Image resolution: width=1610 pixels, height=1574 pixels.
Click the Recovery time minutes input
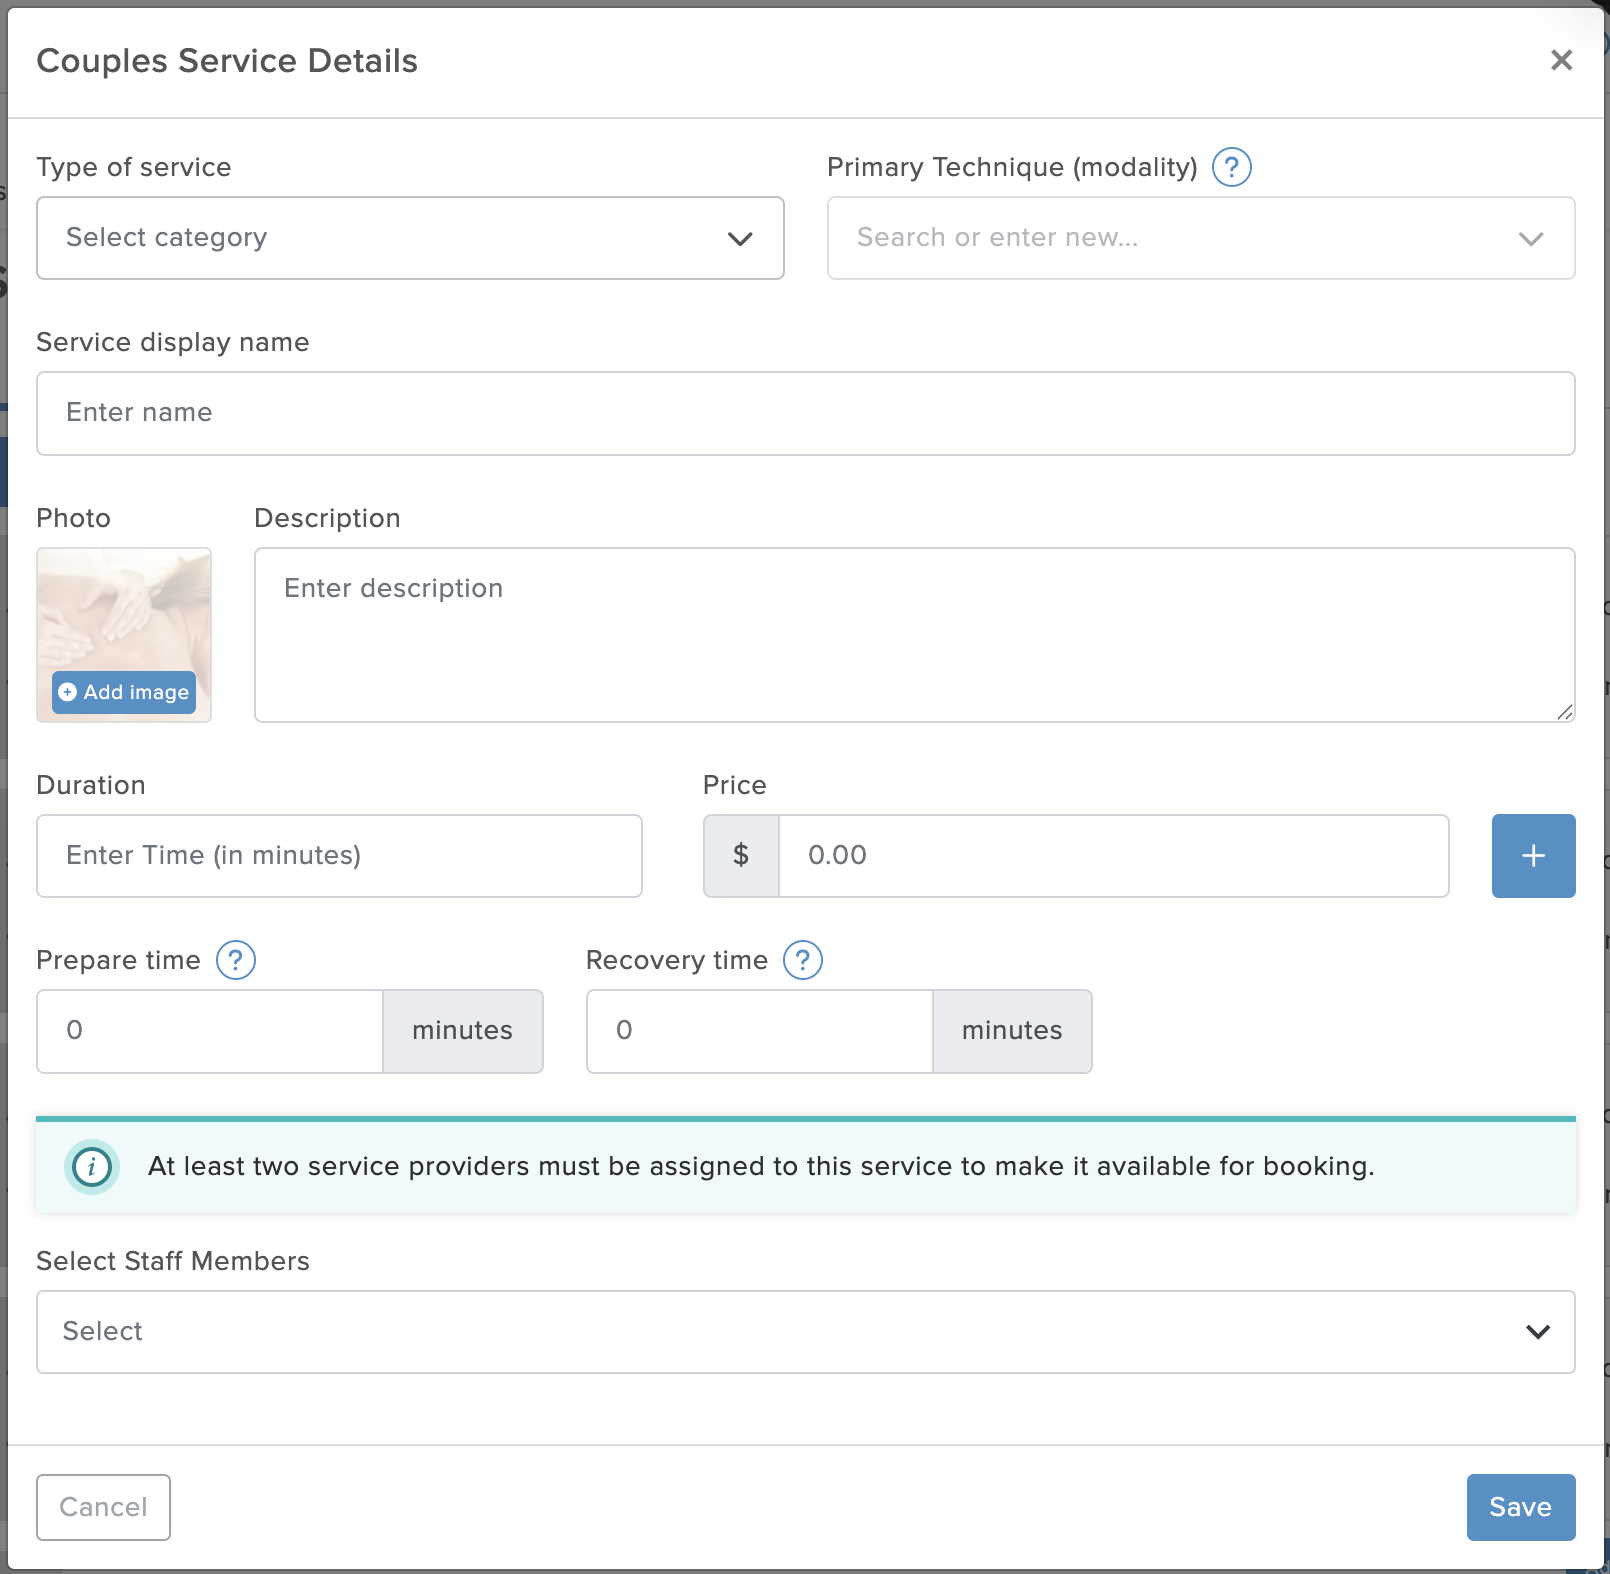760,1031
